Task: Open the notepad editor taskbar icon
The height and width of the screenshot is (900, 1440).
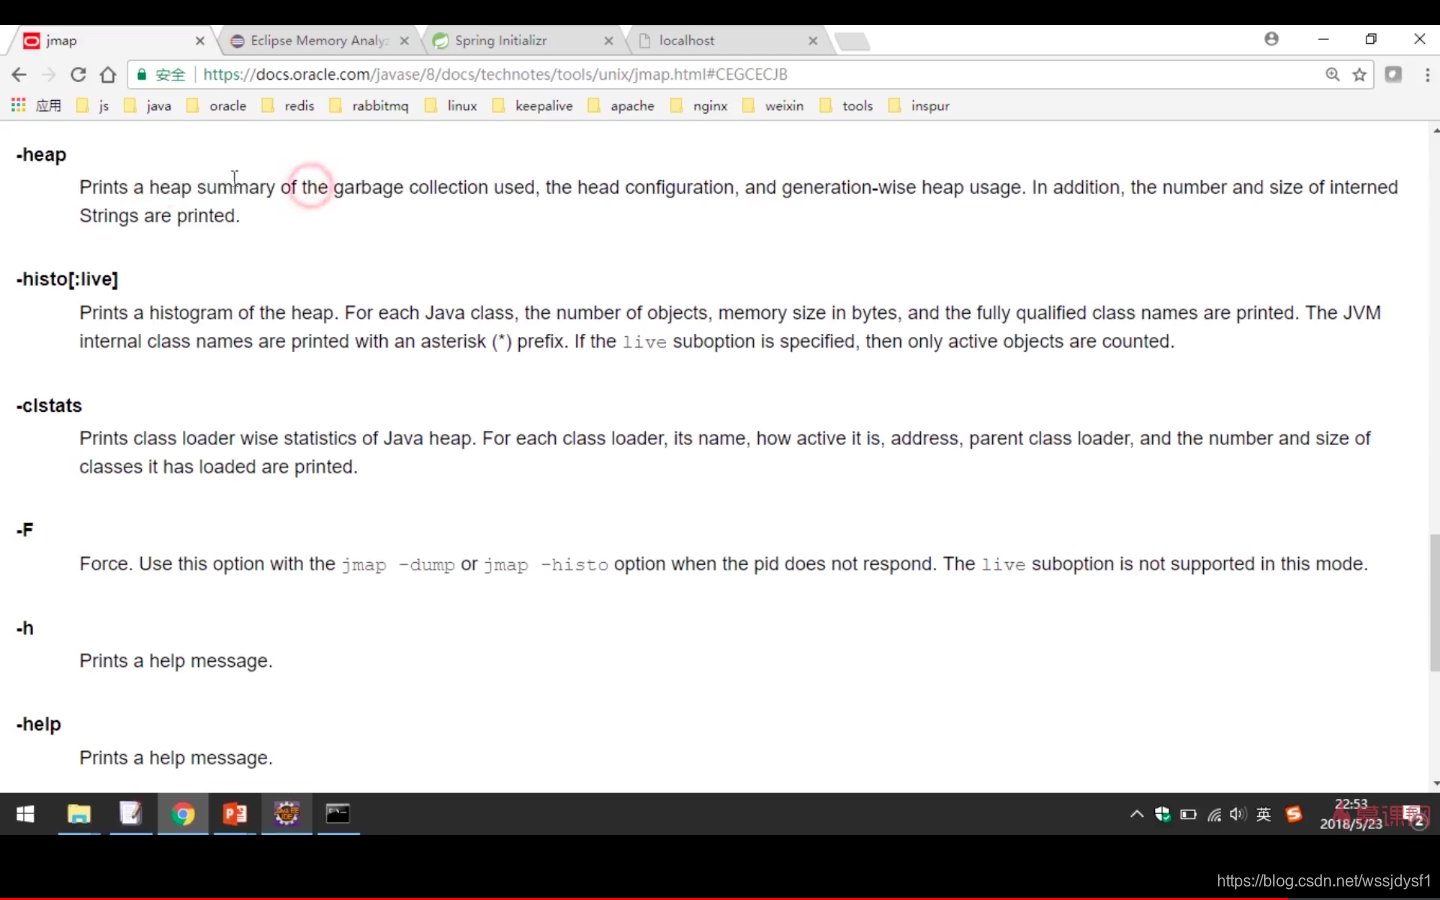Action: tap(131, 814)
